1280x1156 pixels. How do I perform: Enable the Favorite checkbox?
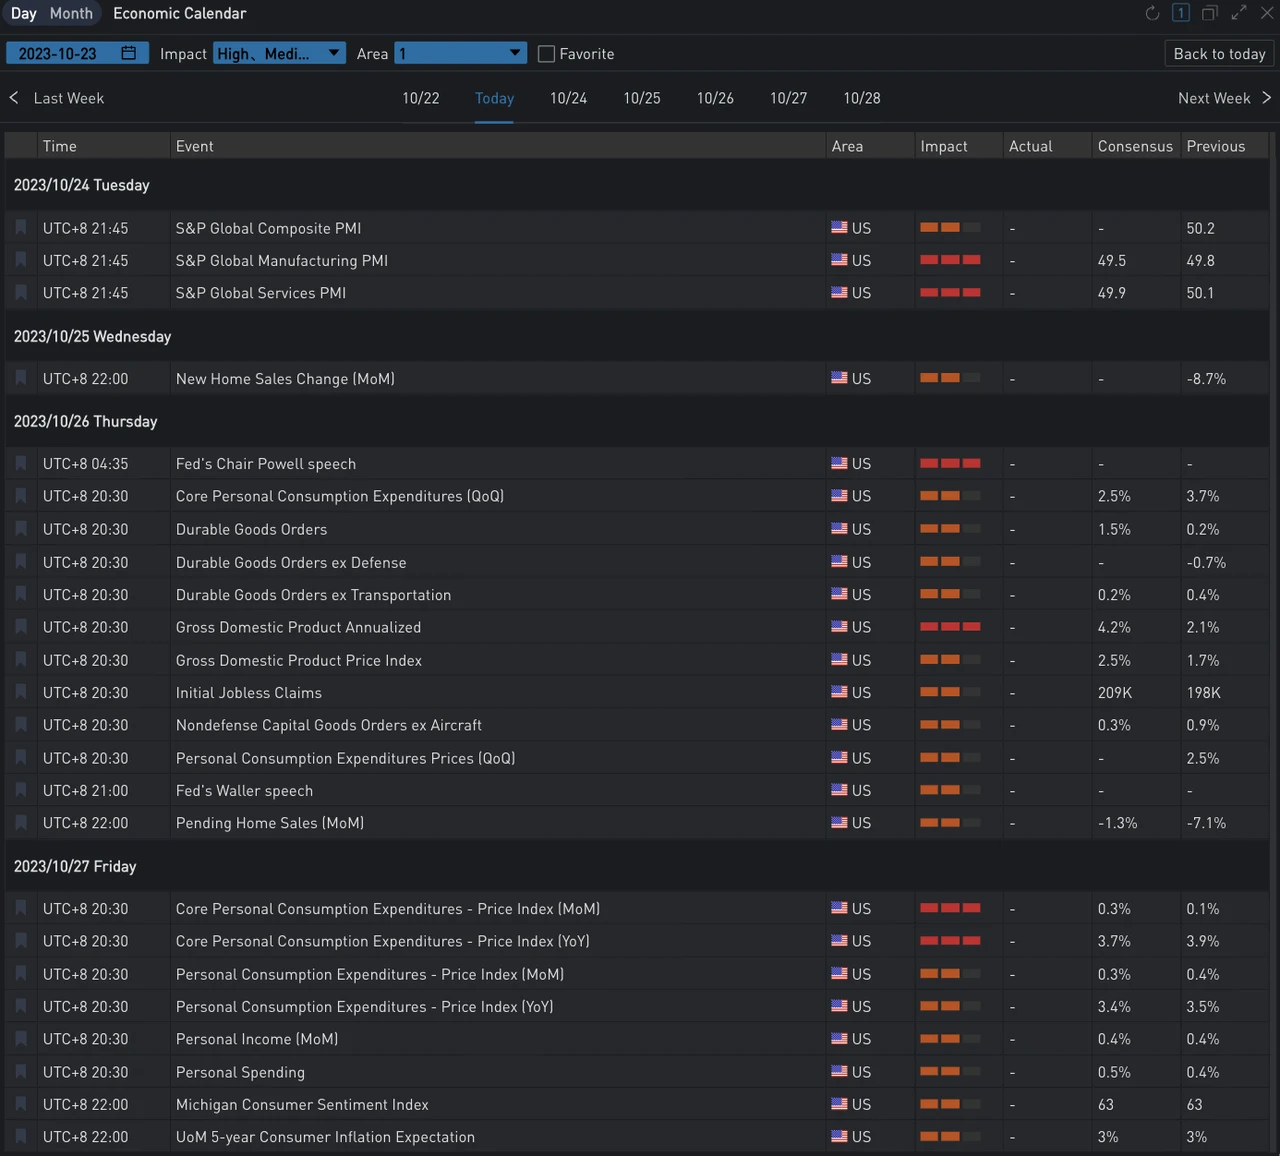(x=546, y=54)
